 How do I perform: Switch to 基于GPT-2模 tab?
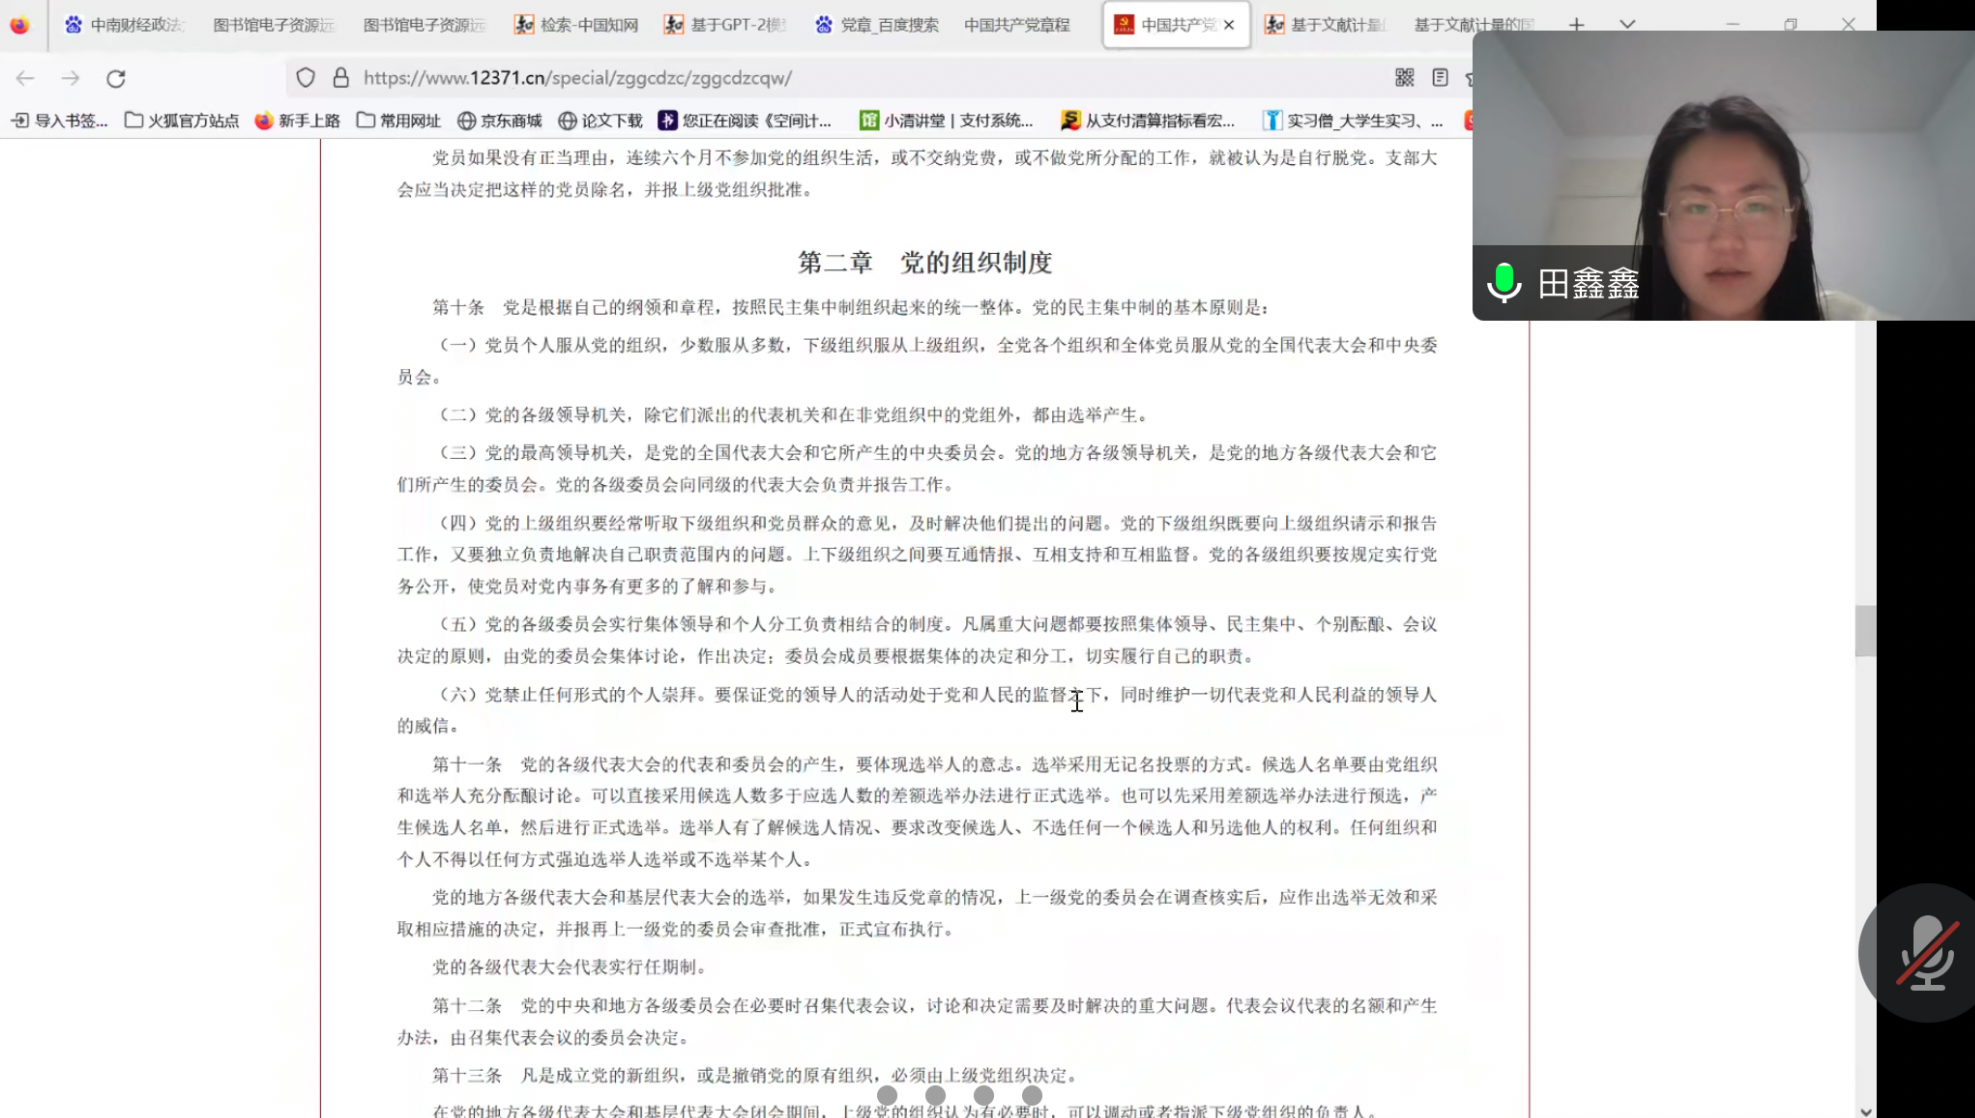726,25
